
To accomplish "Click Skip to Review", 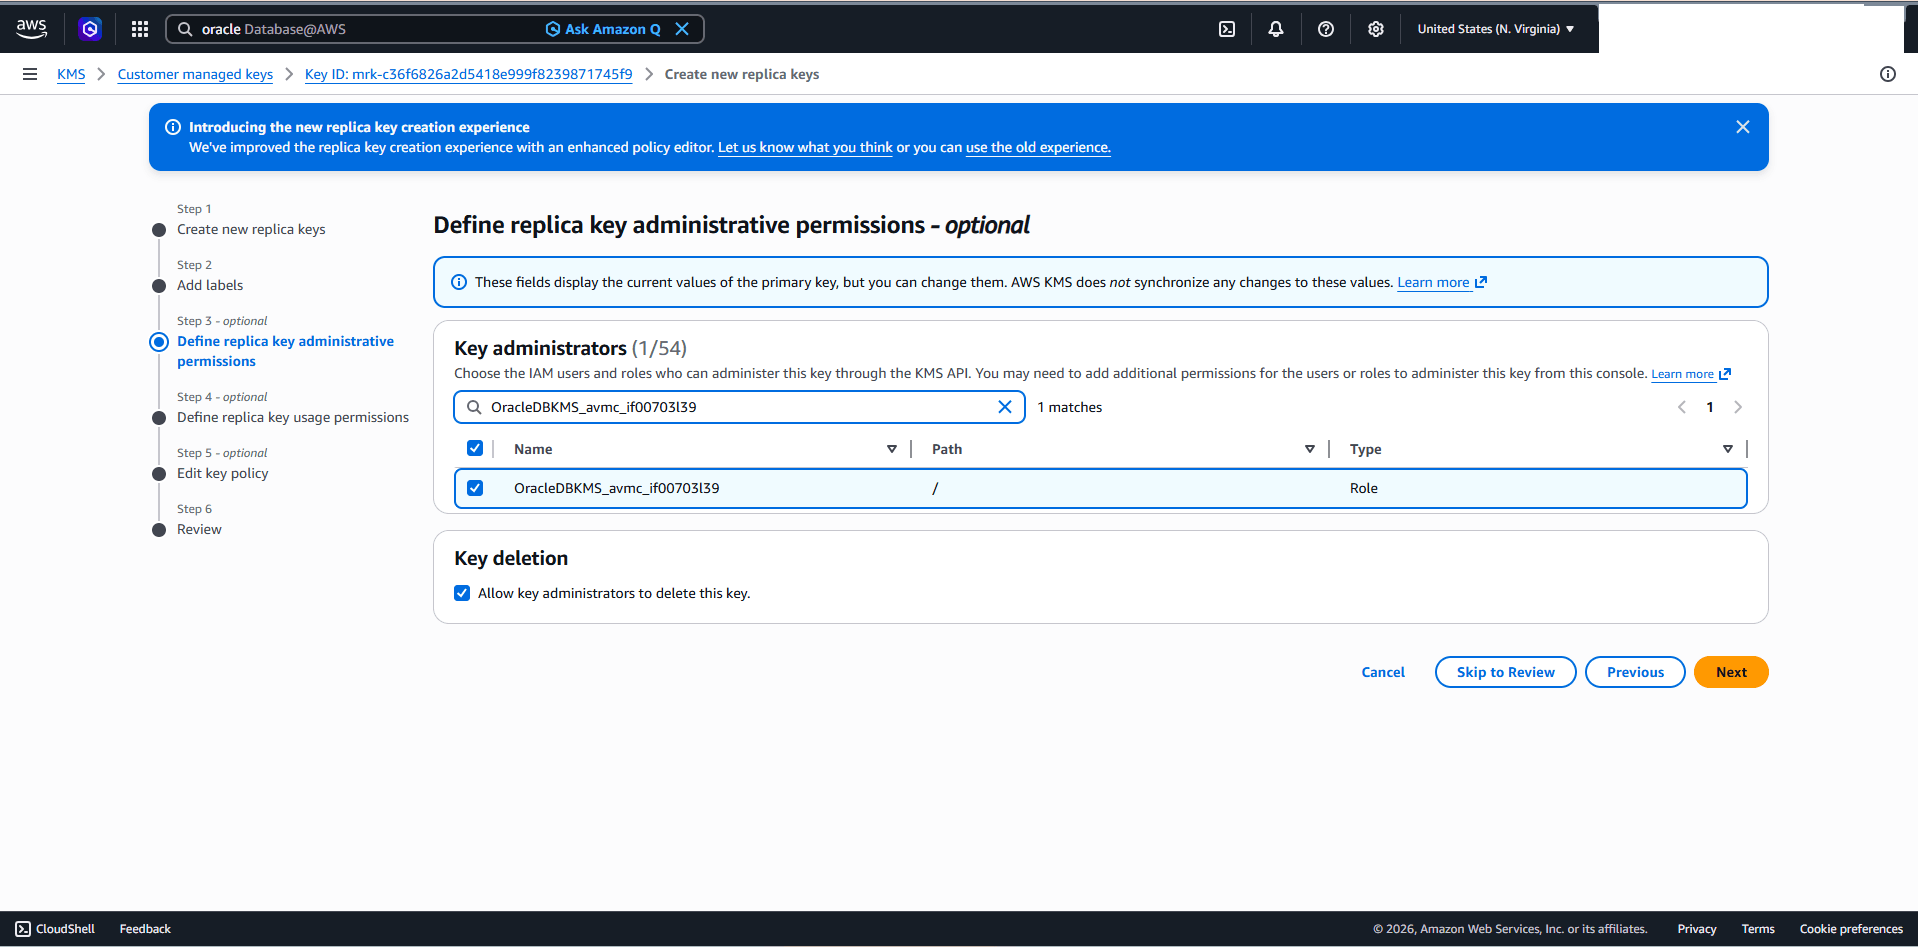I will pos(1506,672).
